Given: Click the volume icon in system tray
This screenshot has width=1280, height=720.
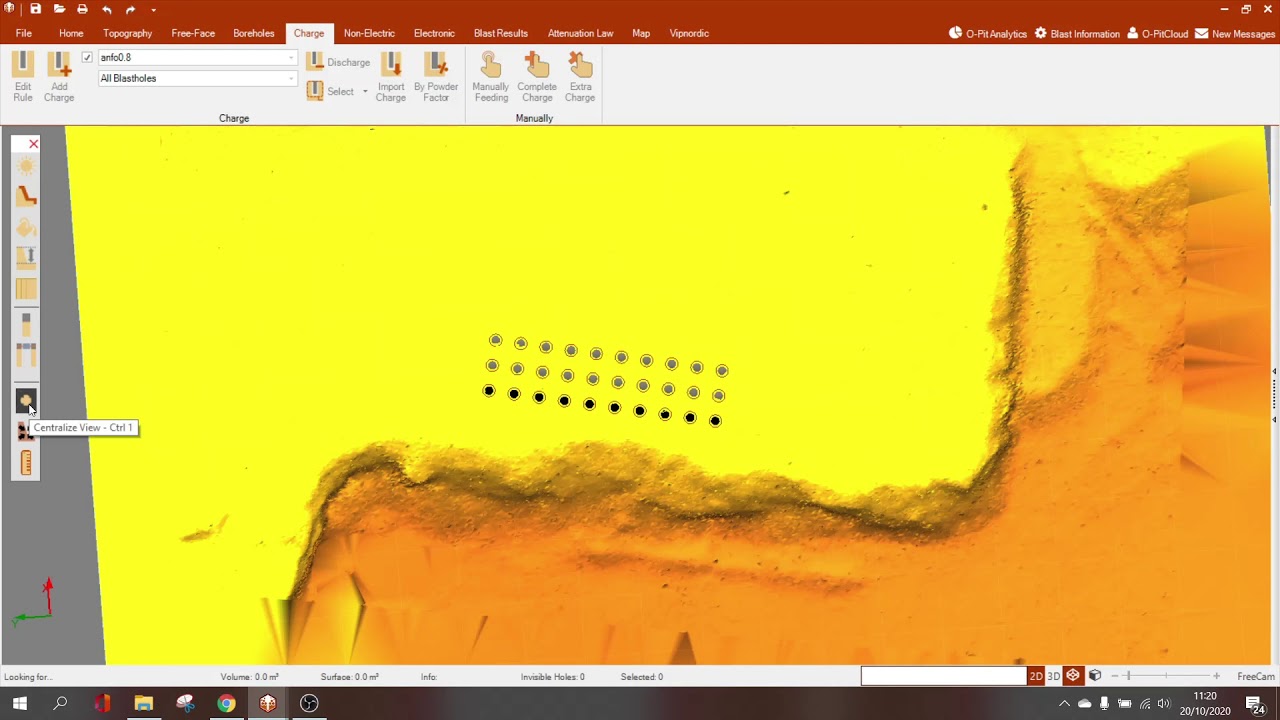Looking at the screenshot, I should (1163, 703).
